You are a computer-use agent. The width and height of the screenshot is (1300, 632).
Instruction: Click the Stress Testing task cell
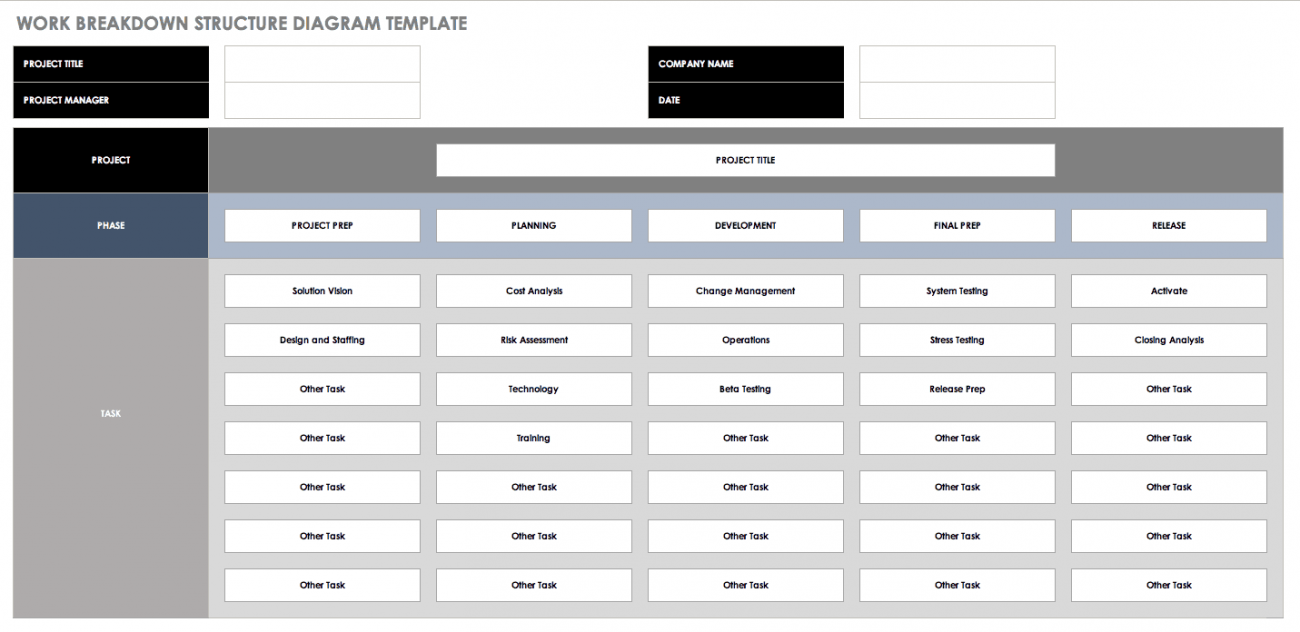(956, 340)
